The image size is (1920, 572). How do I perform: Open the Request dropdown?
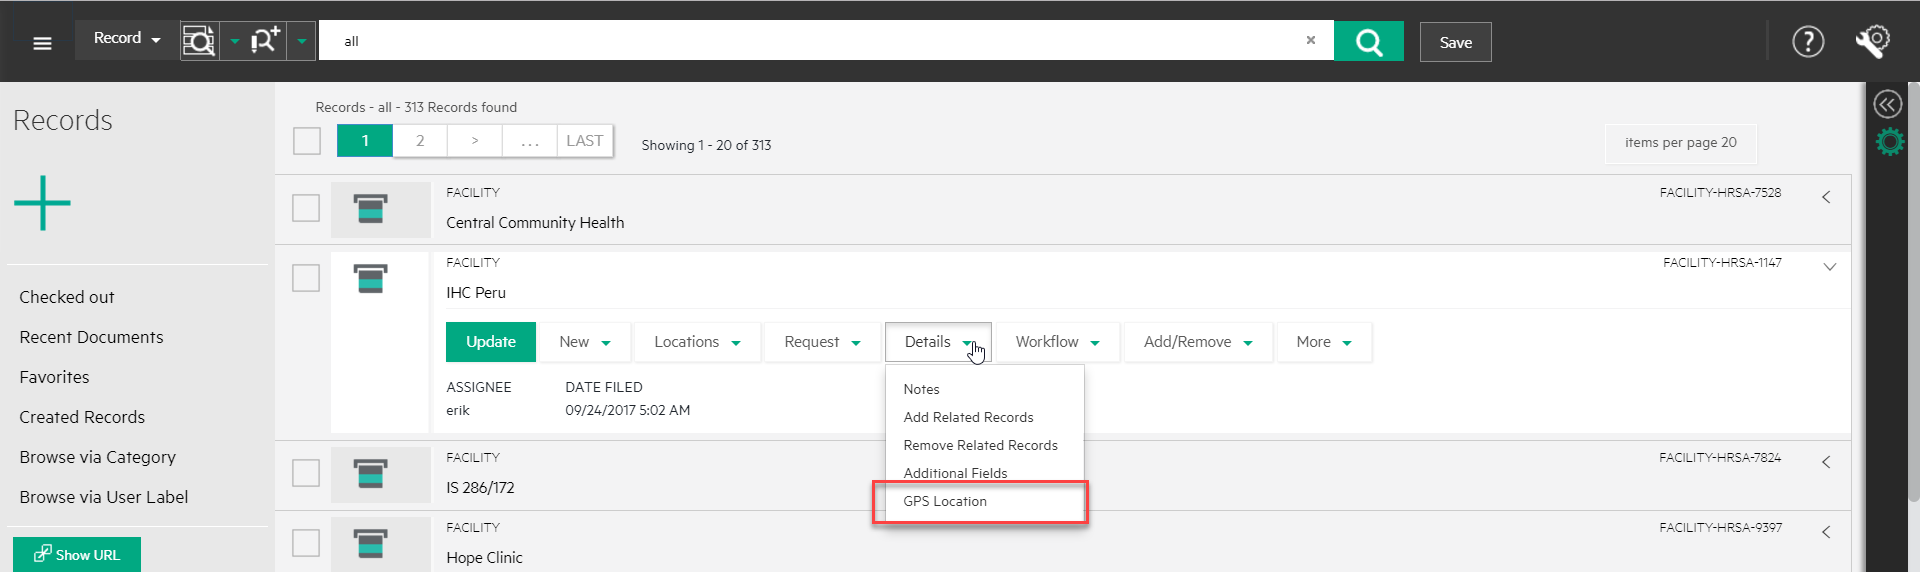pyautogui.click(x=822, y=342)
